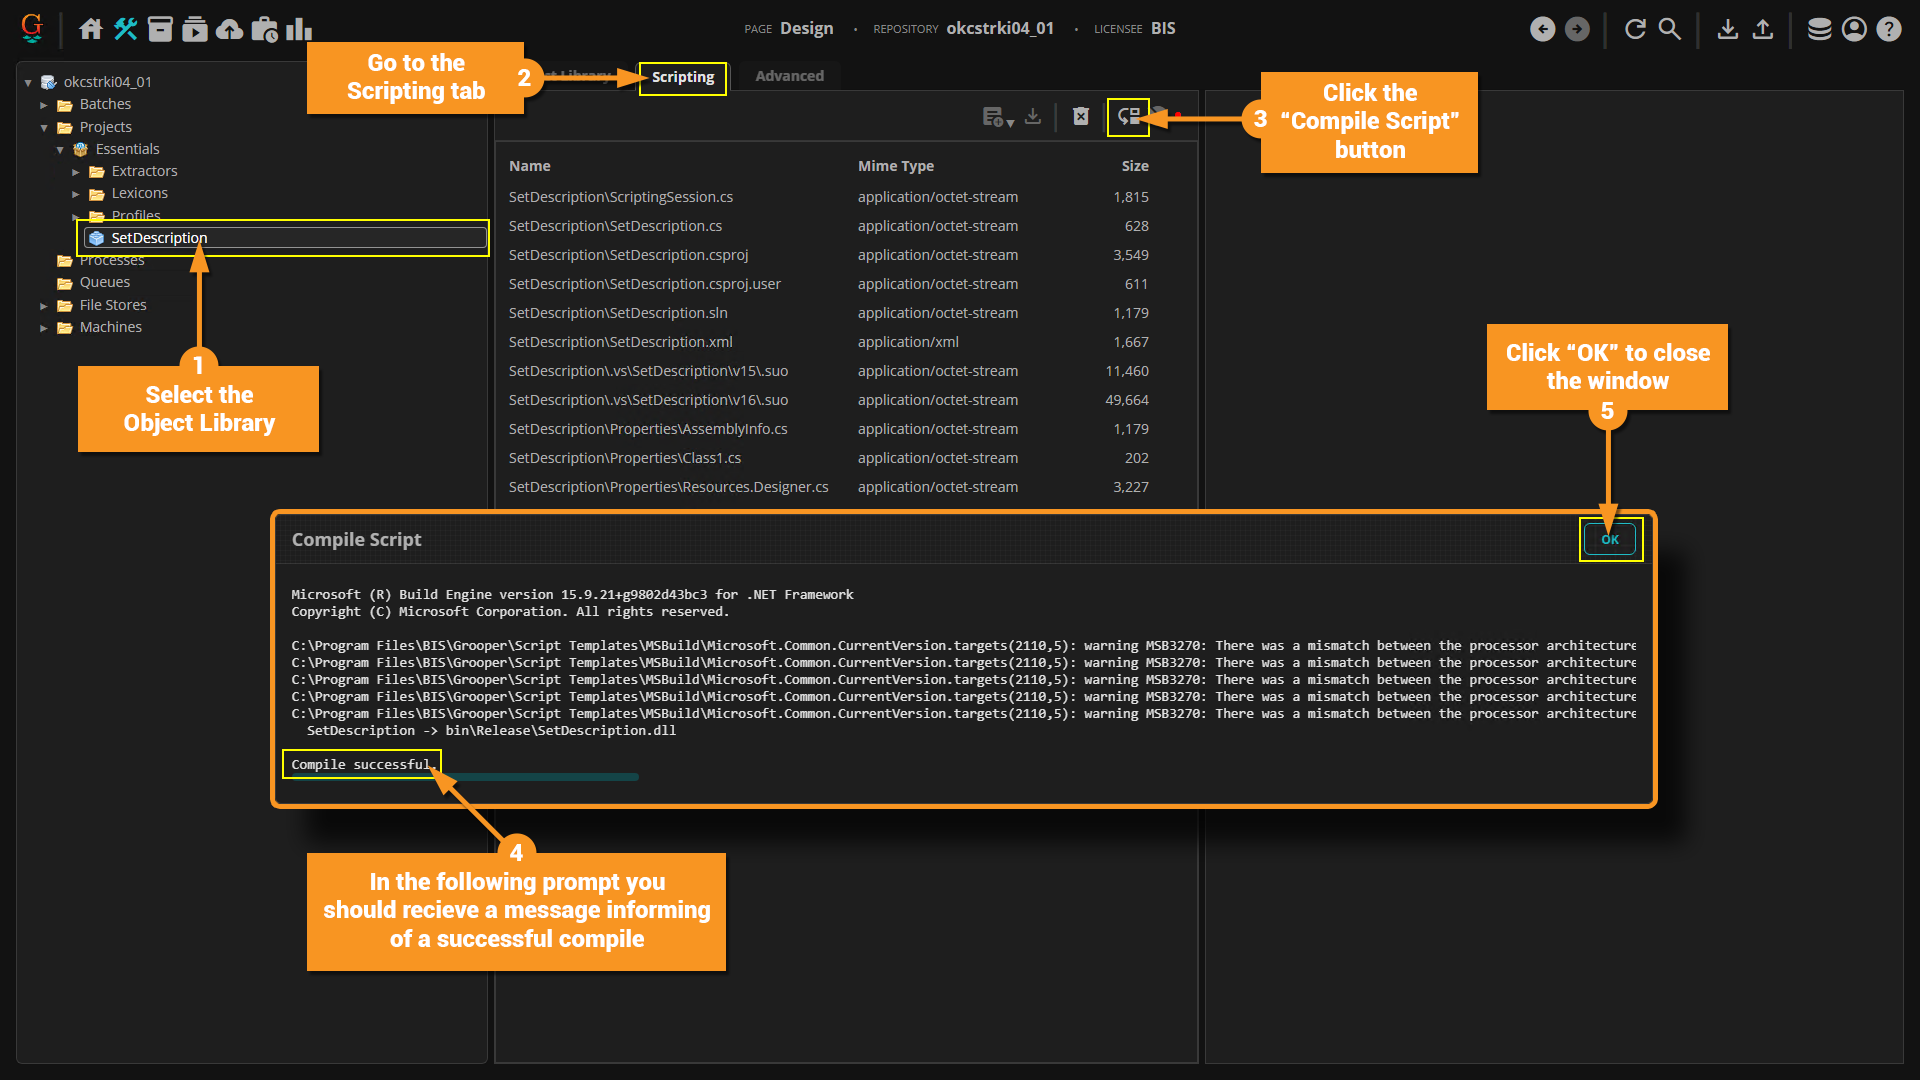1920x1080 pixels.
Task: Click the Name column header
Action: [530, 166]
